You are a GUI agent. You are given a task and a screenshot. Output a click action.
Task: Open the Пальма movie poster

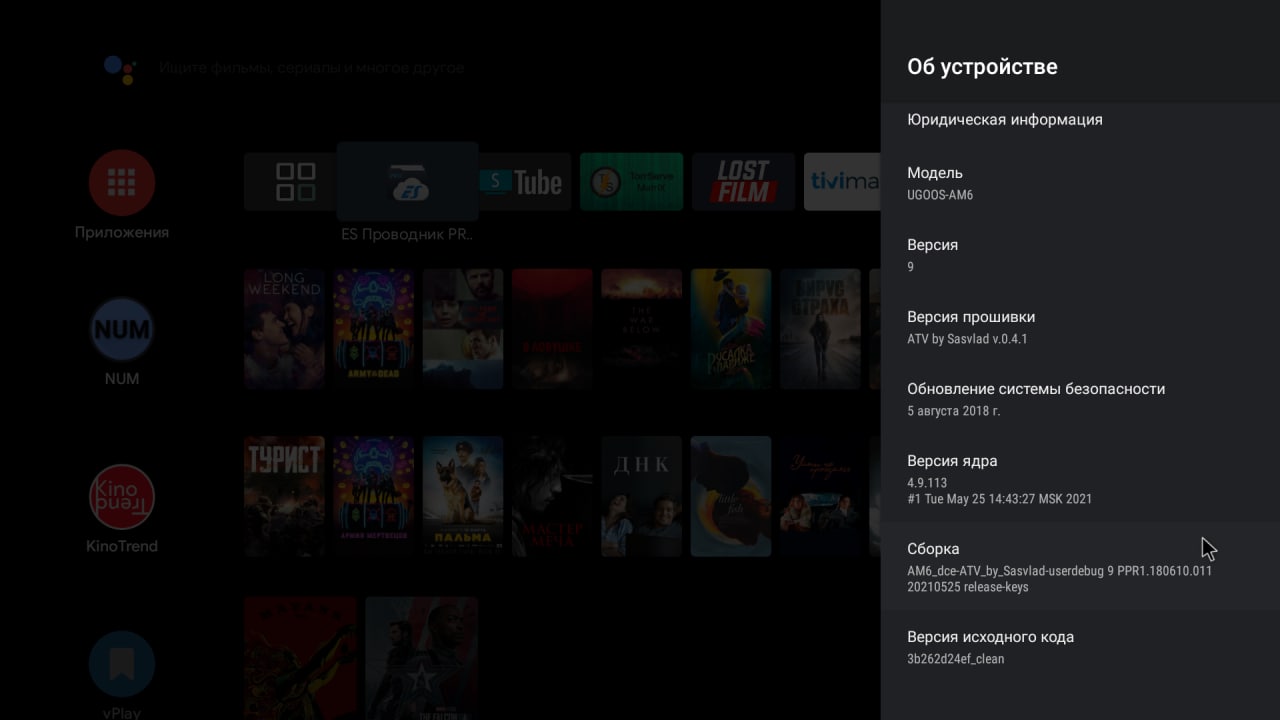tap(463, 496)
